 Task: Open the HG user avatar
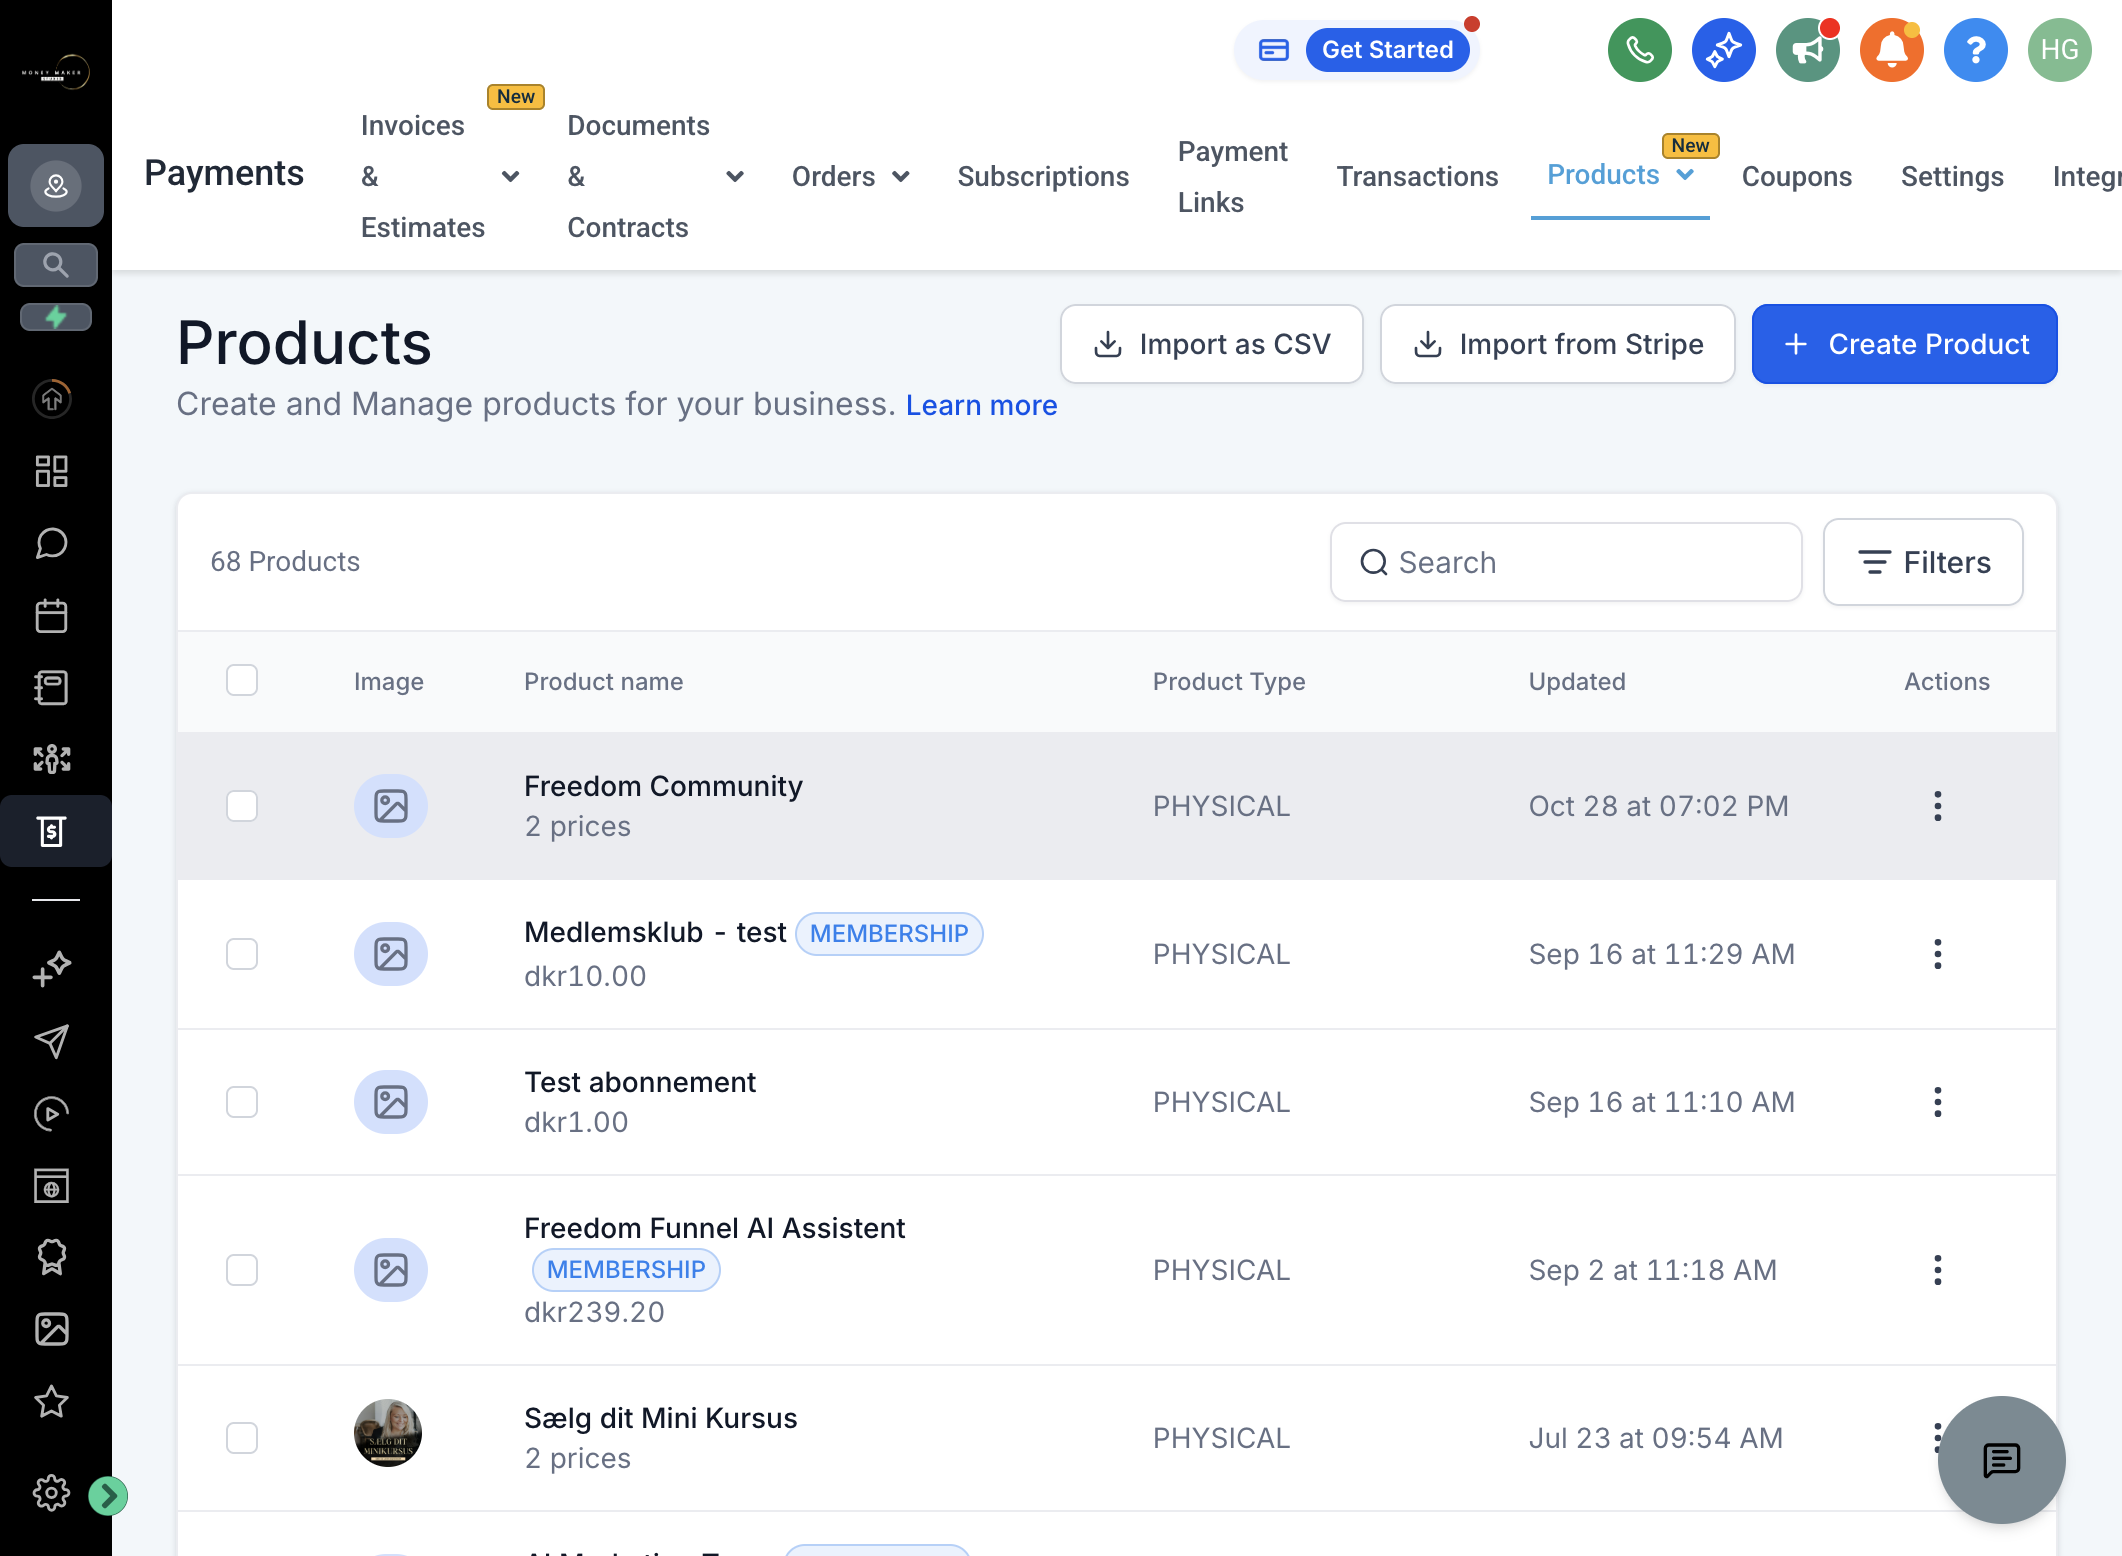coord(2059,50)
